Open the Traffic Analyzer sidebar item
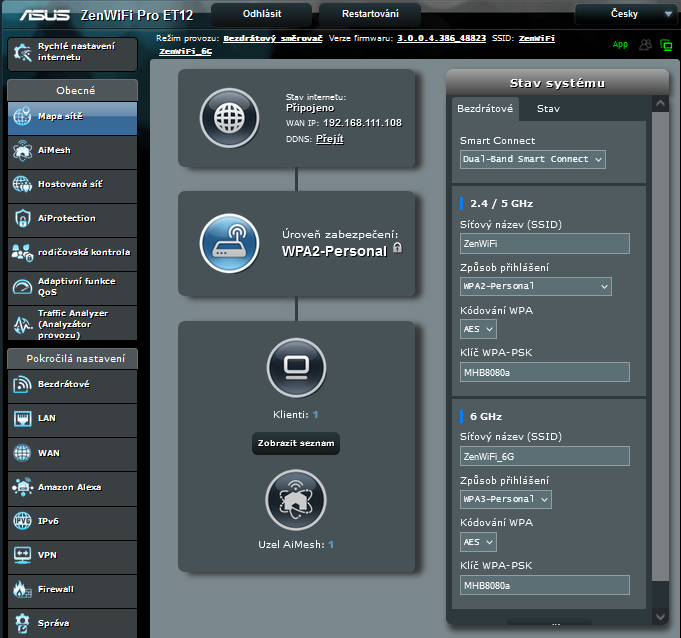 tap(72, 324)
